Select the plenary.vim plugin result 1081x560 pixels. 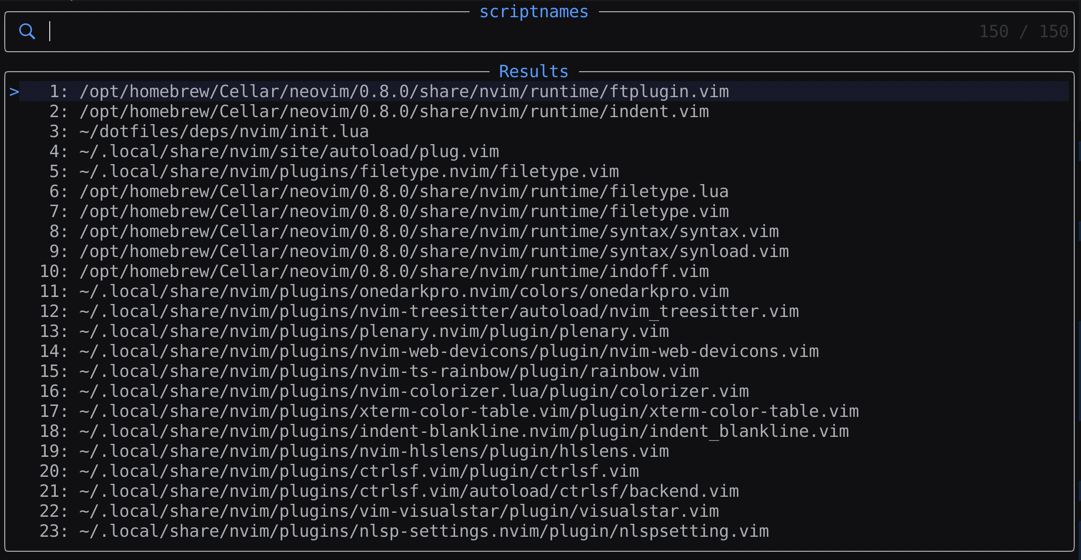coord(374,331)
